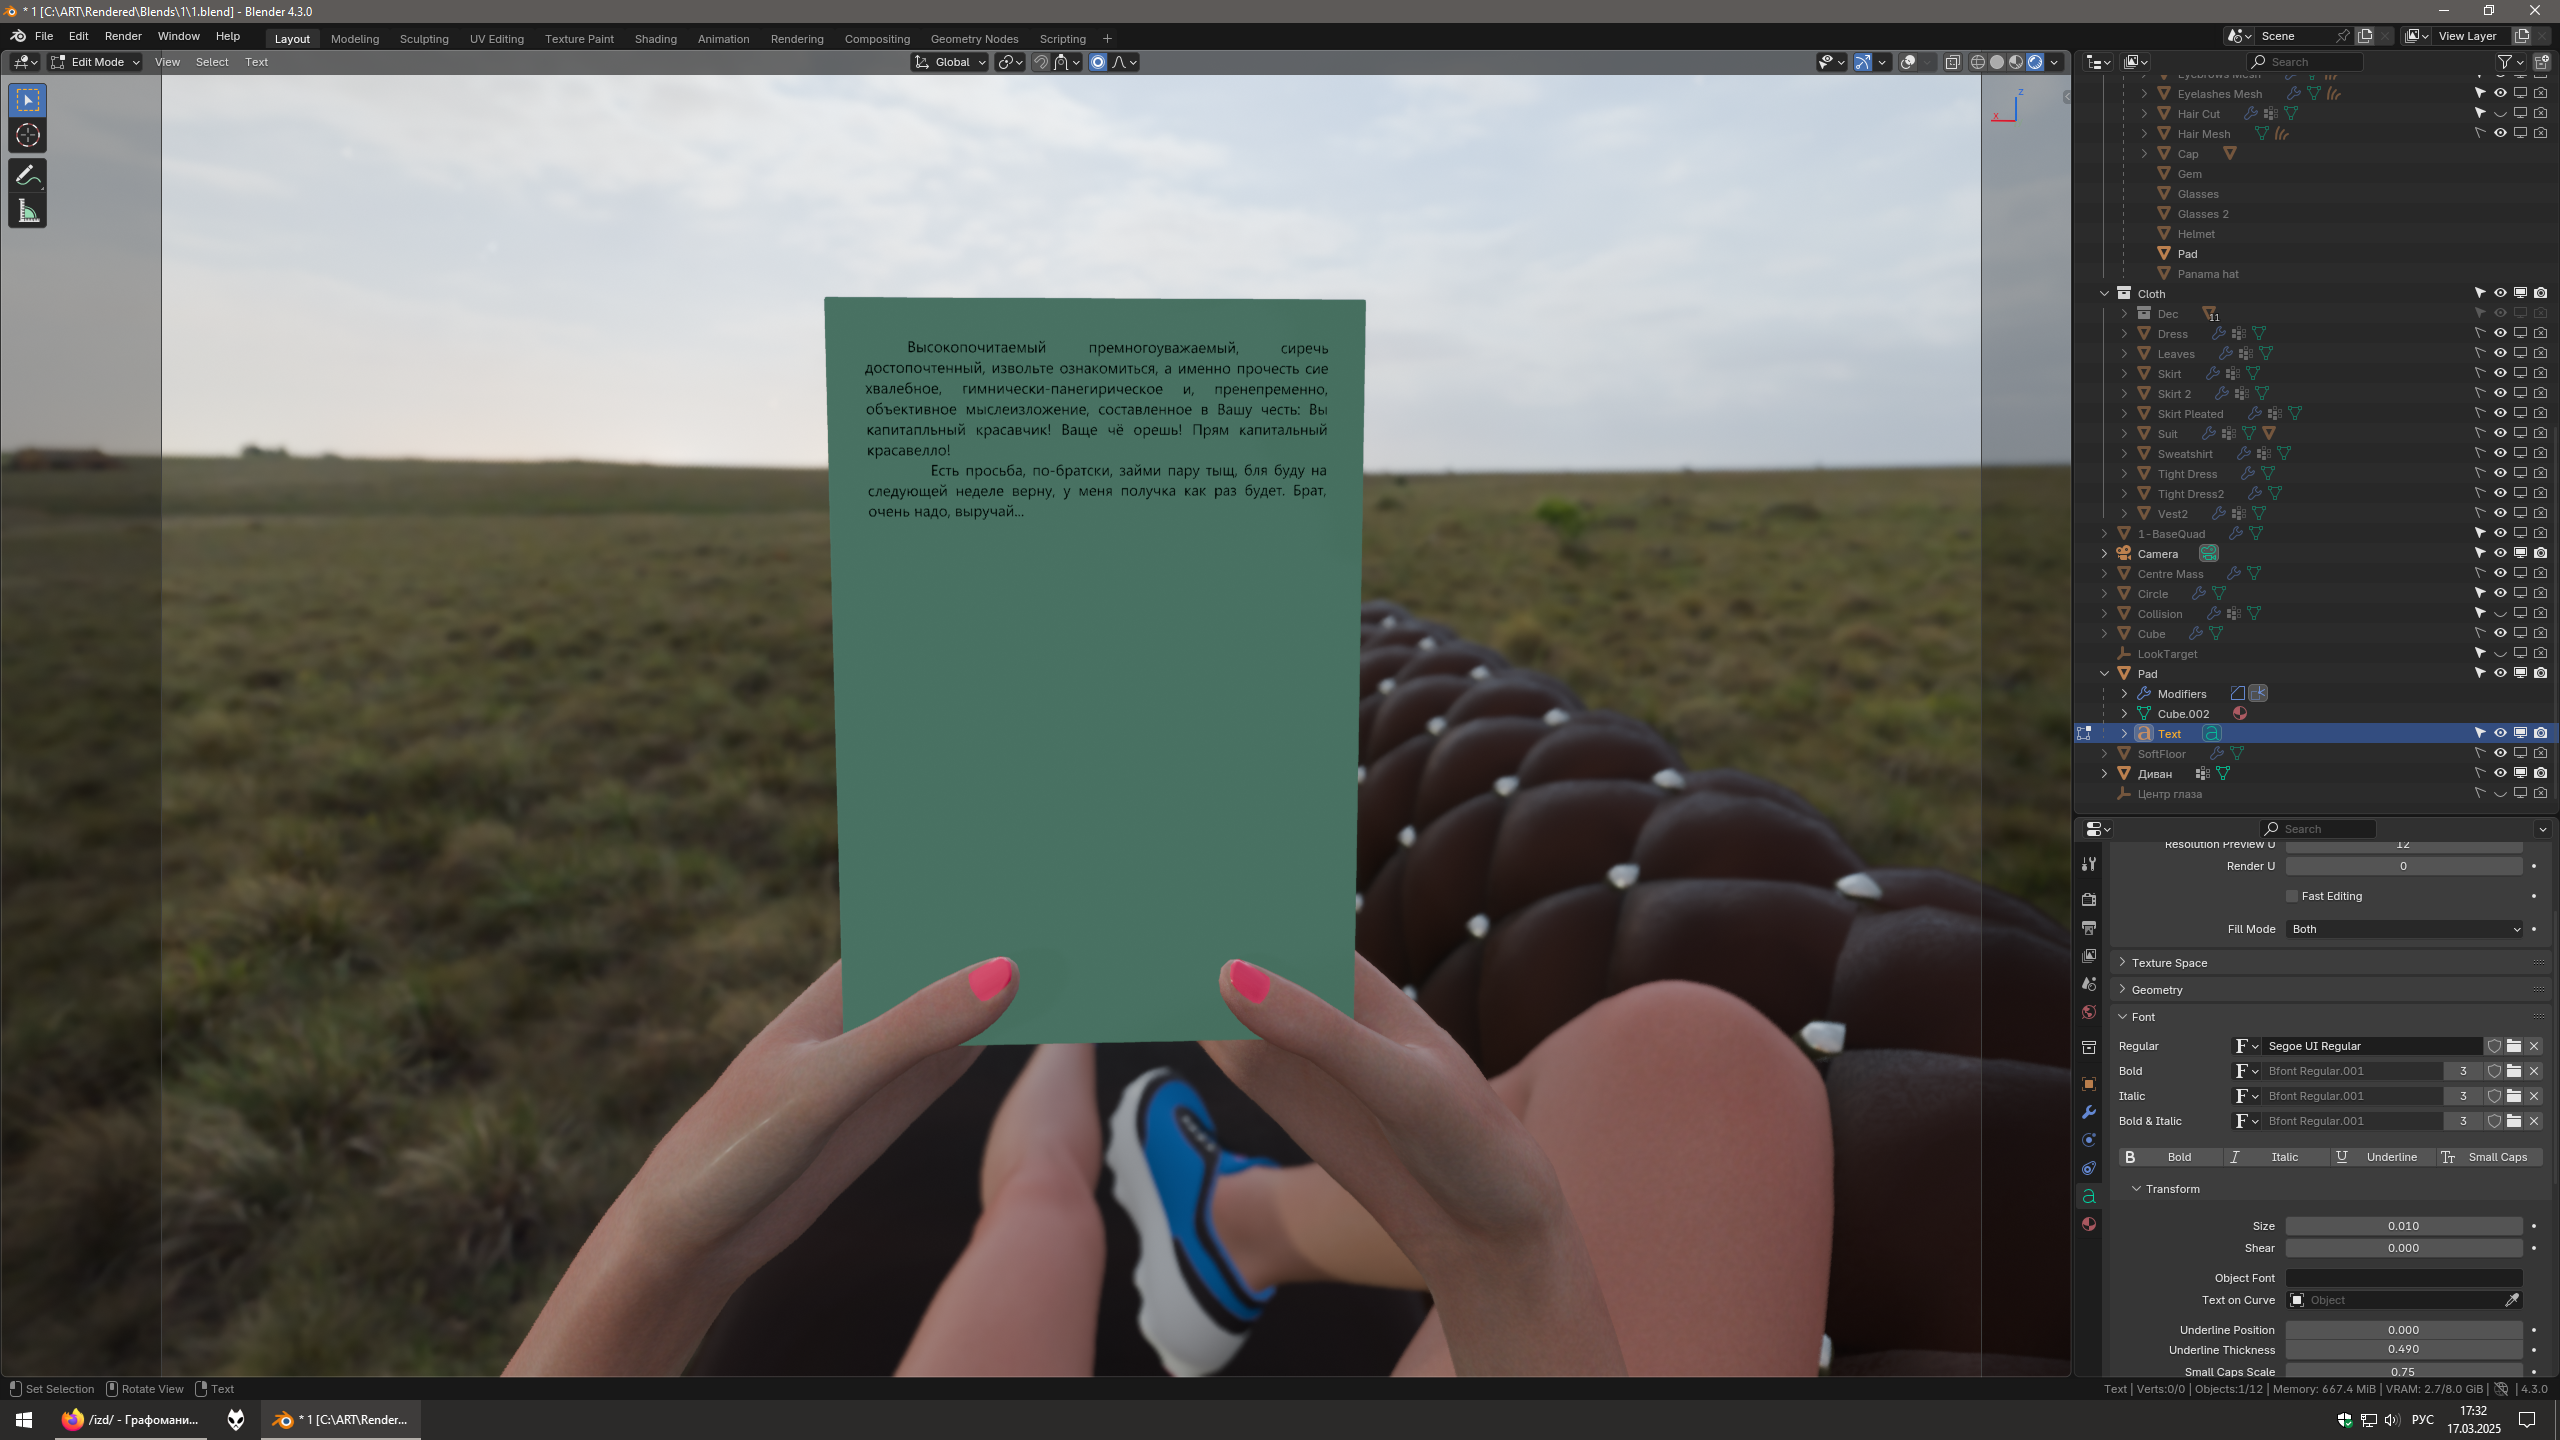Open font file for Regular font
Screen dimensions: 2560x1440
point(2514,1046)
